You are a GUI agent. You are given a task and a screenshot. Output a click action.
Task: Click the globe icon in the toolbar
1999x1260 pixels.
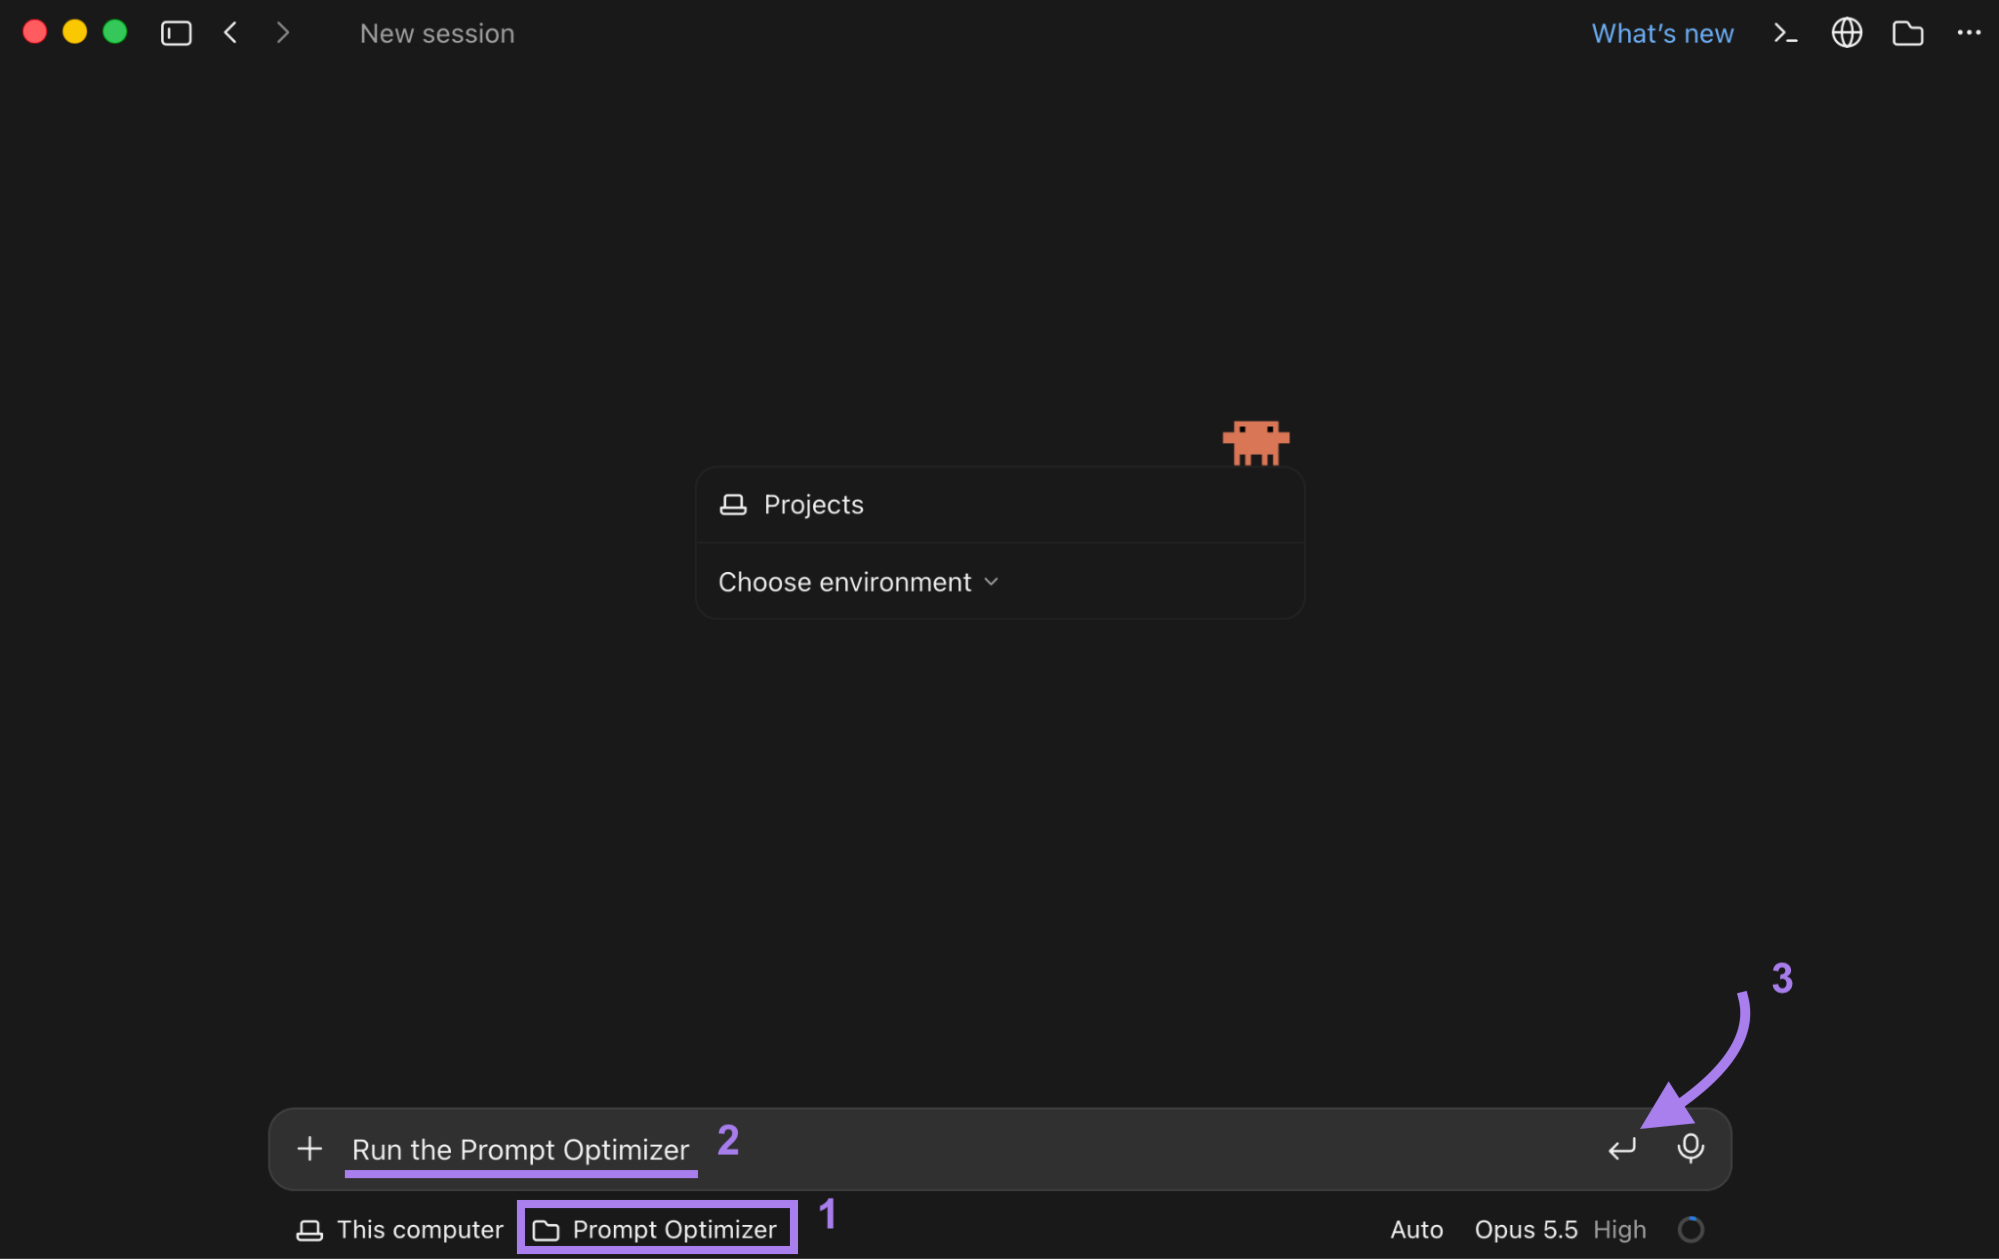coord(1846,33)
